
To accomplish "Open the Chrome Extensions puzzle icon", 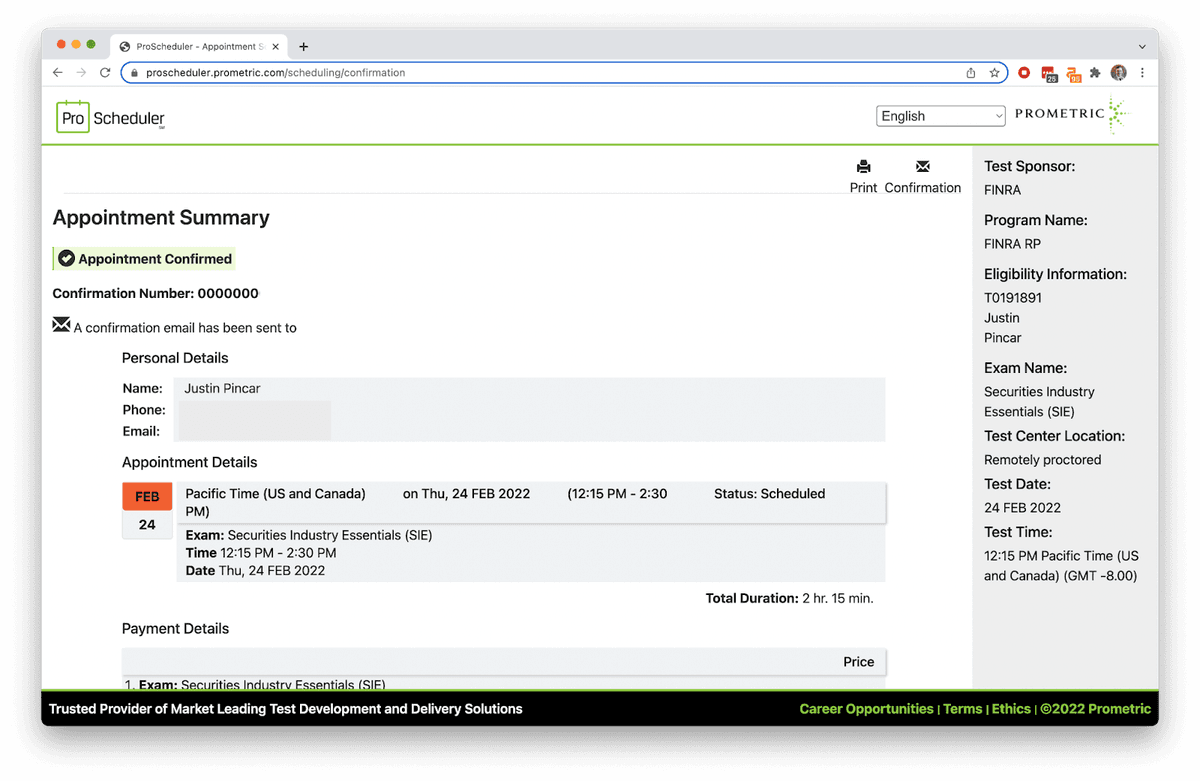I will point(1095,73).
